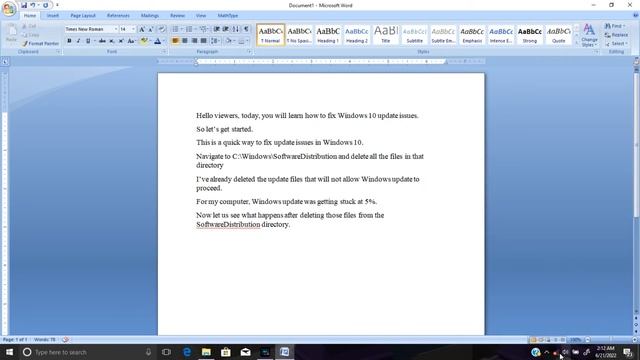Apply the Strong style
The width and height of the screenshot is (640, 360).
pyautogui.click(x=529, y=34)
